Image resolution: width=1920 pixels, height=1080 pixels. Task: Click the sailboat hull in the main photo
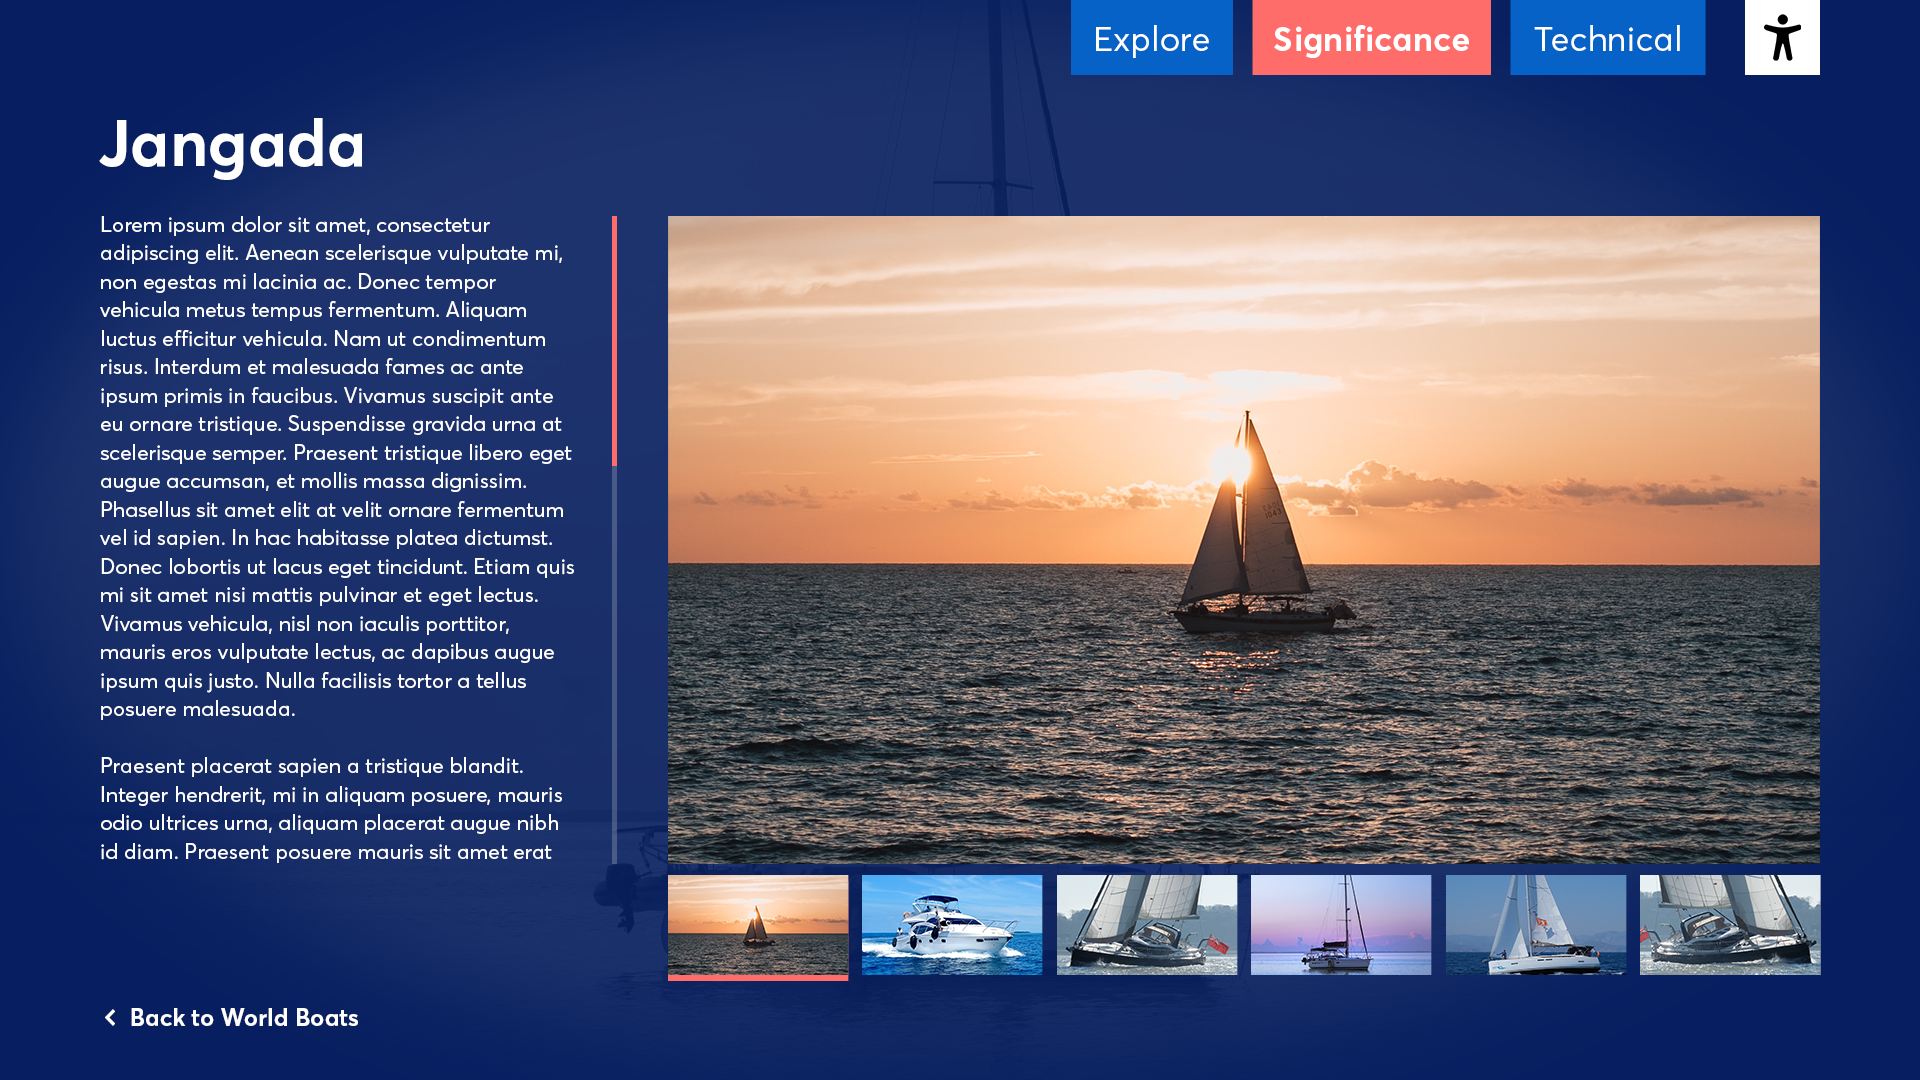point(1258,619)
